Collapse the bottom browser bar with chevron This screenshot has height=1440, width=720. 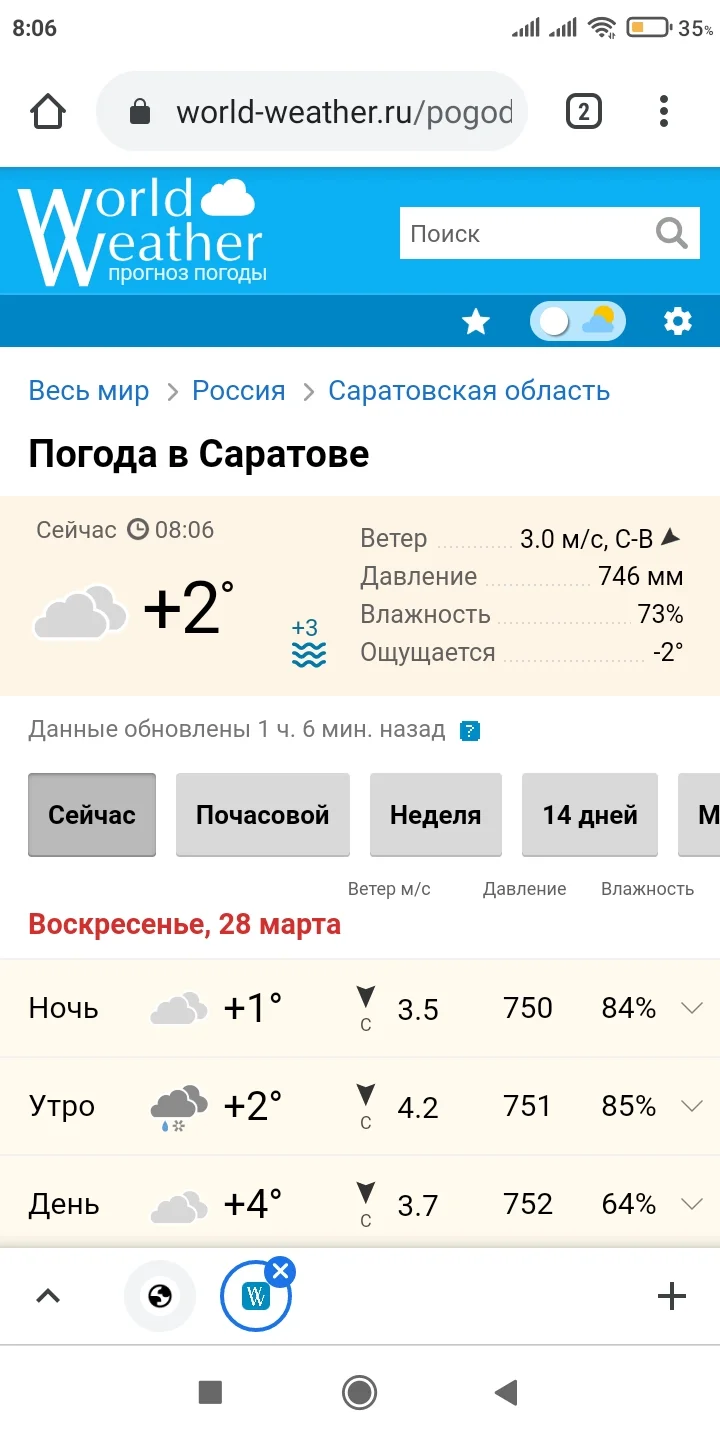click(50, 1296)
